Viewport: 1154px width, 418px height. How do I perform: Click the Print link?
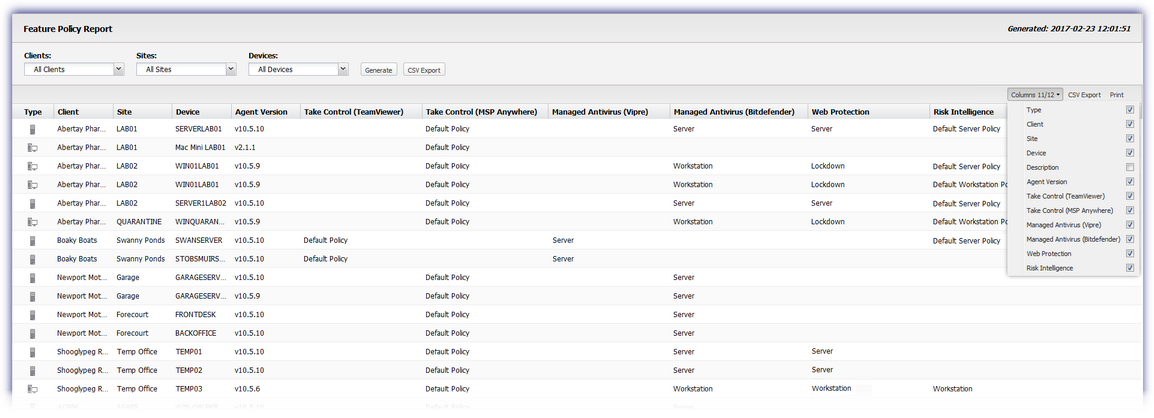coord(1116,95)
